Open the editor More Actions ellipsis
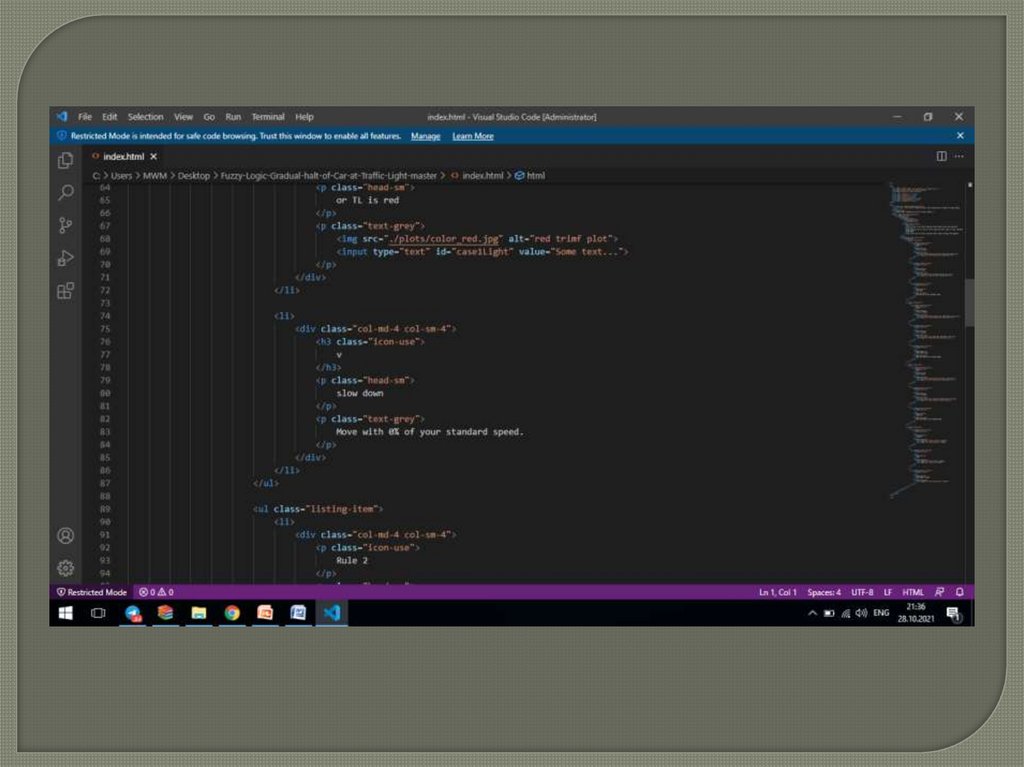1024x767 pixels. pyautogui.click(x=959, y=157)
